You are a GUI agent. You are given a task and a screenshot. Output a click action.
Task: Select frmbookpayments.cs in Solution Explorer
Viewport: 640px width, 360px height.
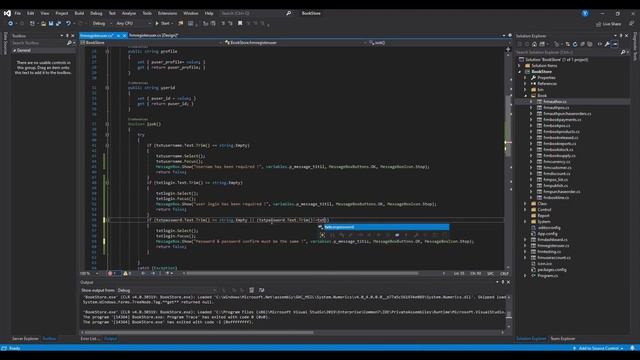[x=562, y=120]
